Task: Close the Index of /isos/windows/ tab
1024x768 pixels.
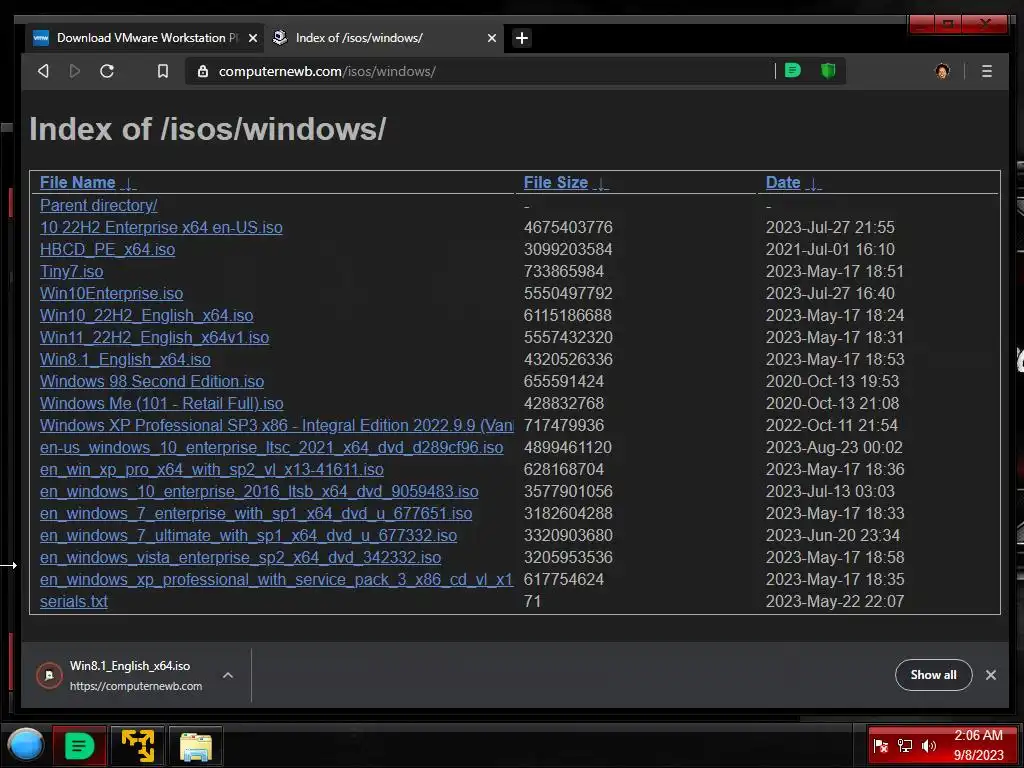Action: pos(492,38)
